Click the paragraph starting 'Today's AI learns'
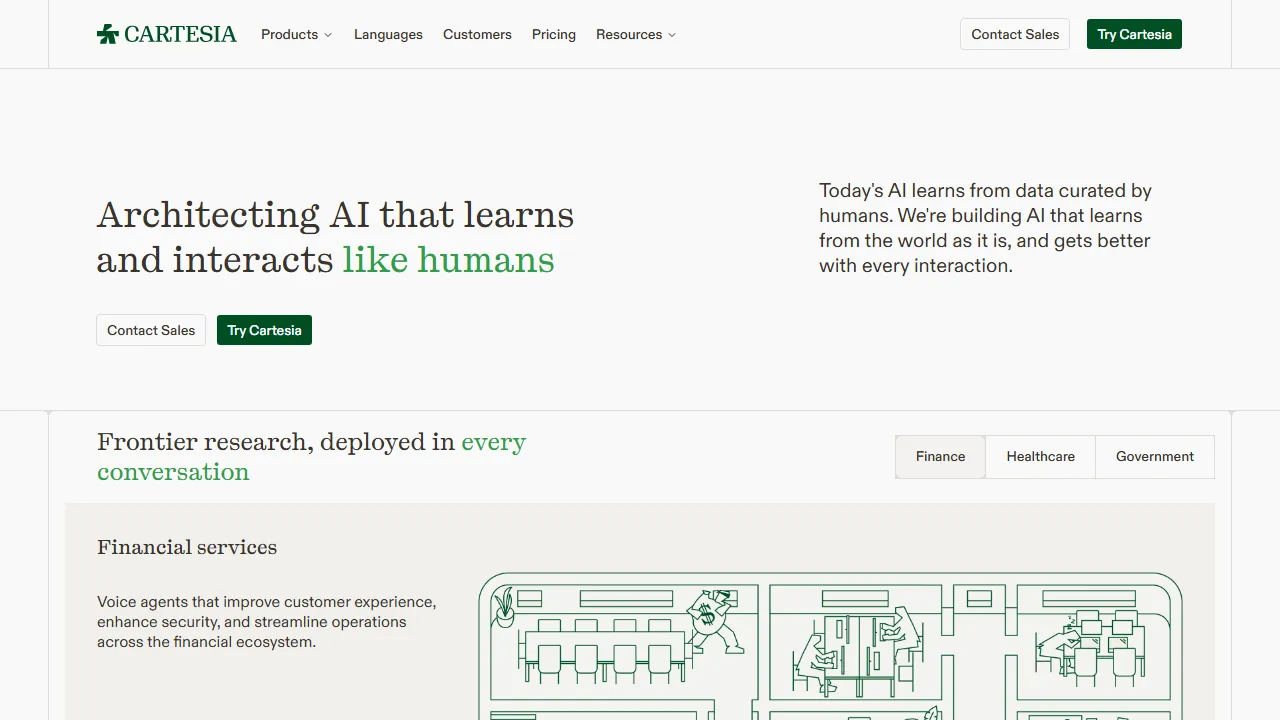This screenshot has height=720, width=1280. (985, 228)
